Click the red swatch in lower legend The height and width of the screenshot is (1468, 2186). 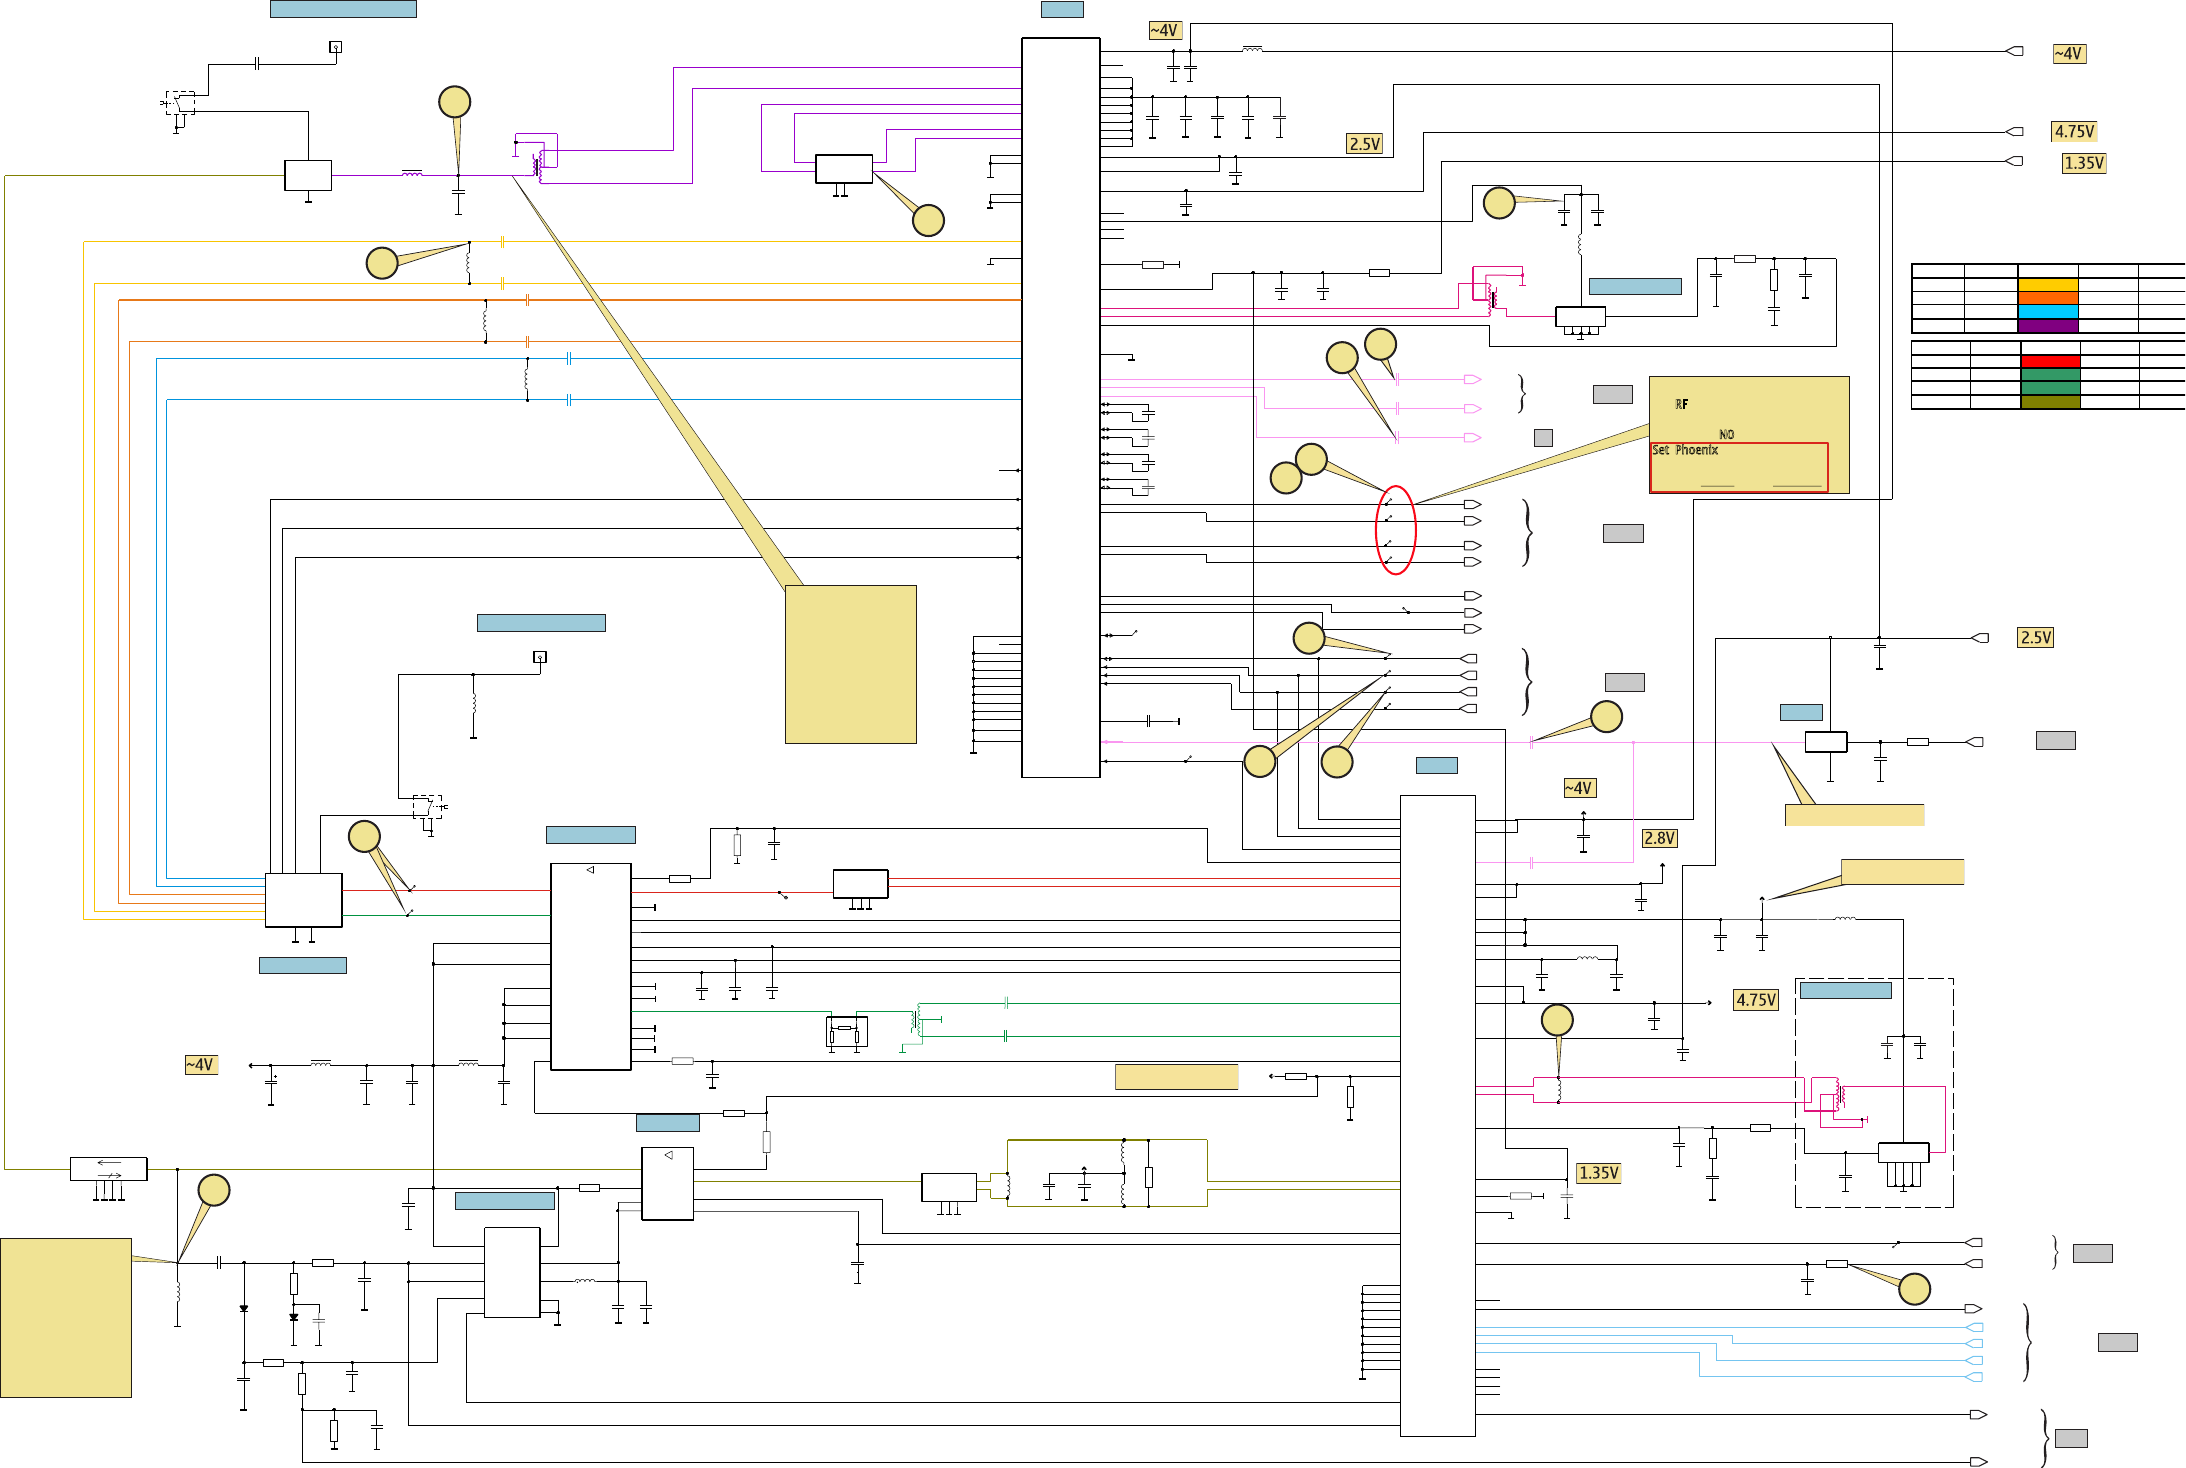2050,361
